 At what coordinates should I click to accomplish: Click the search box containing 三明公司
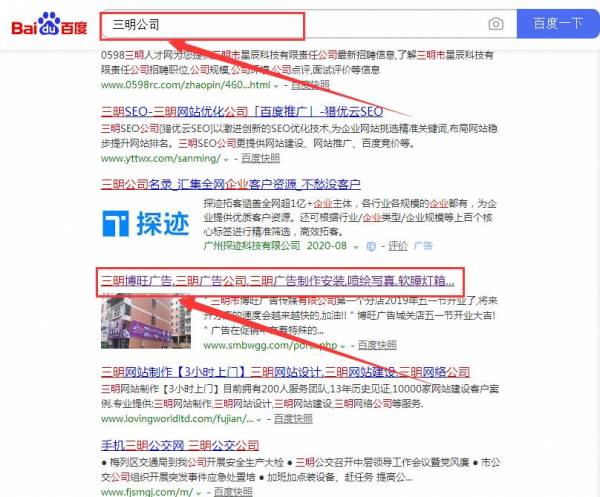click(x=290, y=23)
